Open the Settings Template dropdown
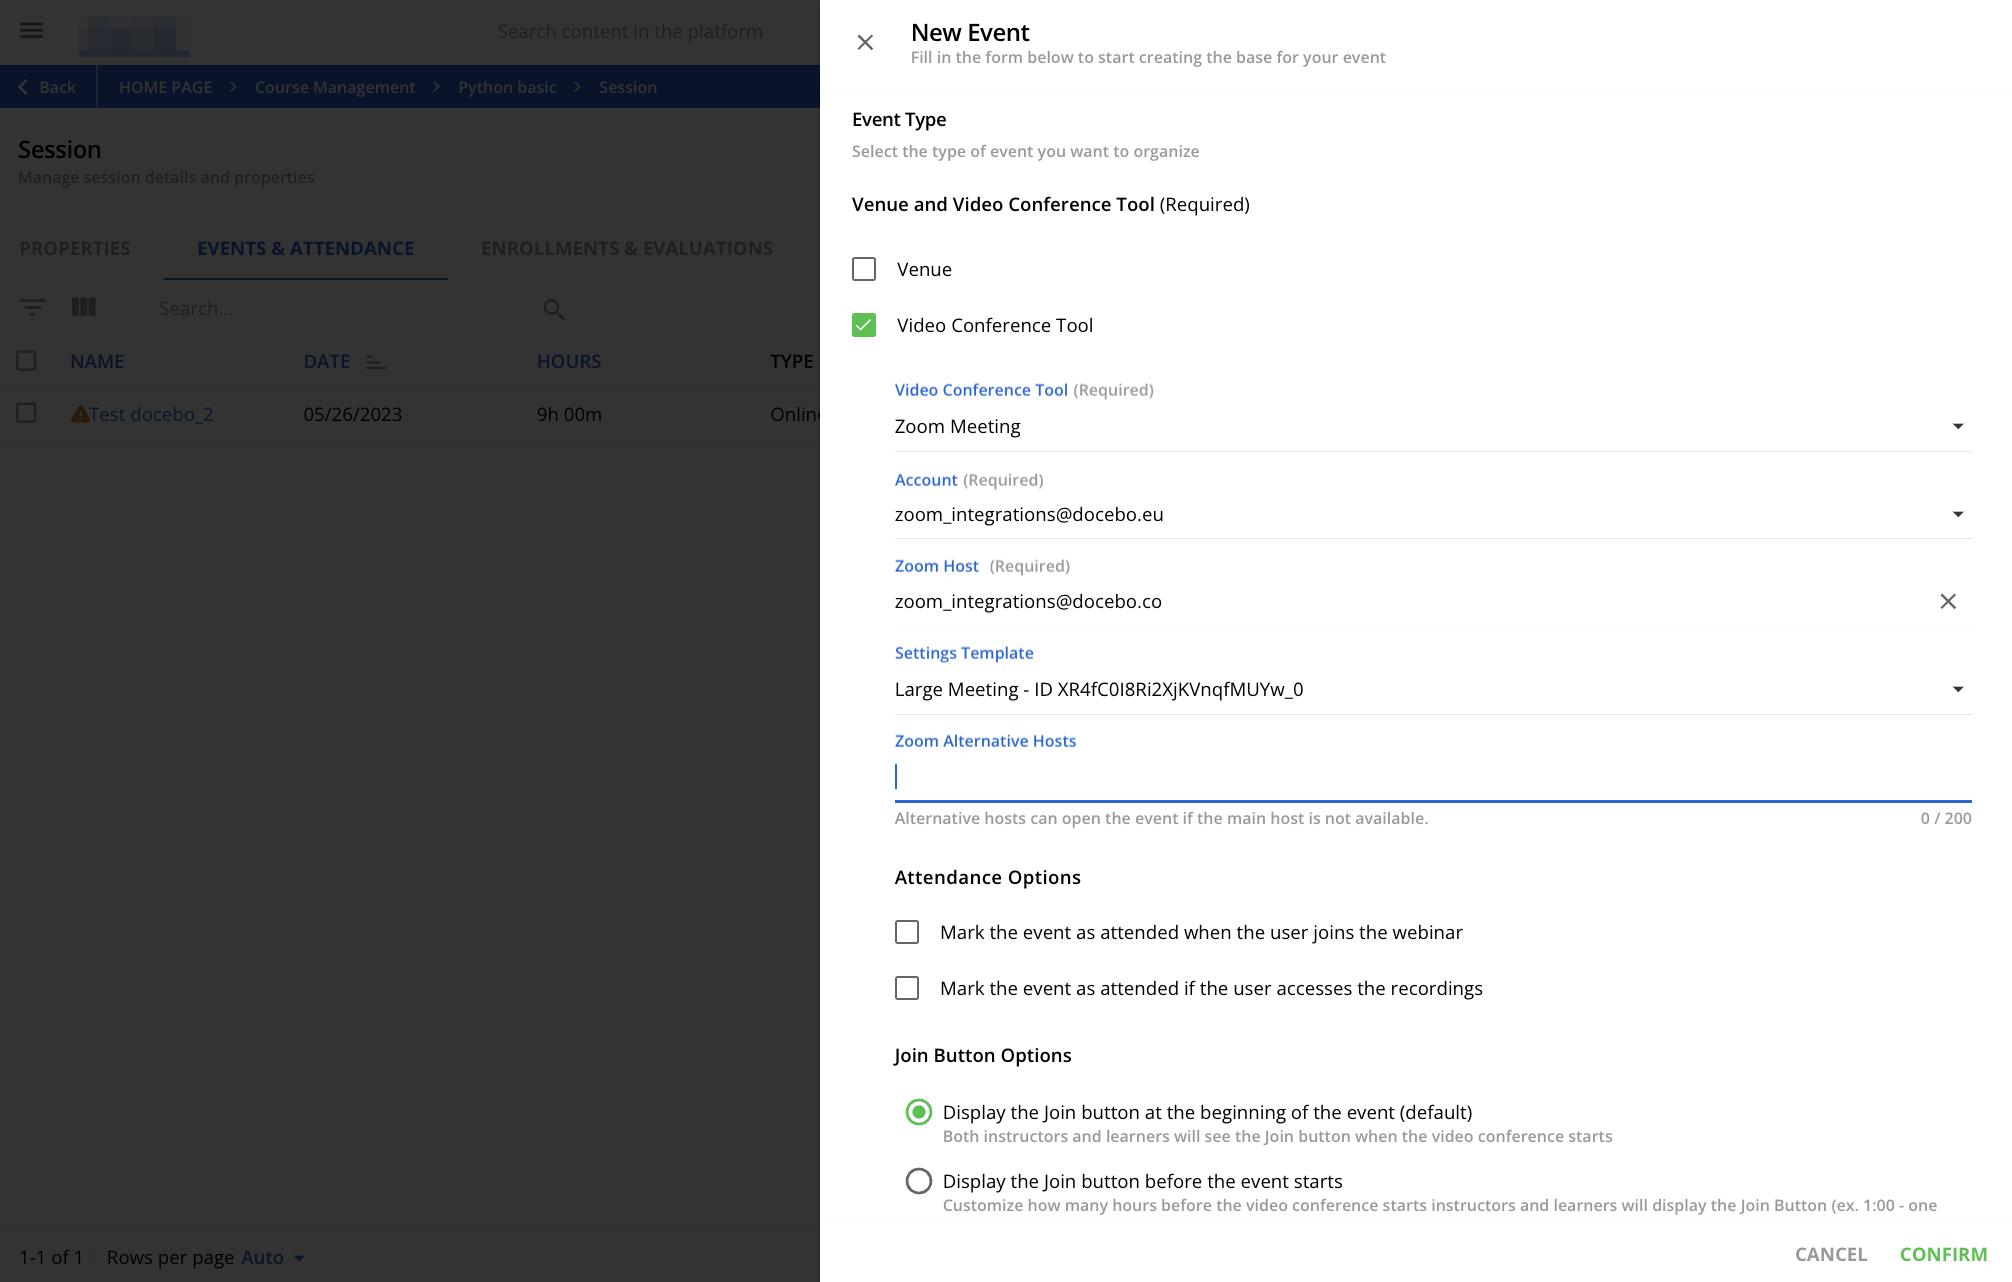 pos(1433,690)
